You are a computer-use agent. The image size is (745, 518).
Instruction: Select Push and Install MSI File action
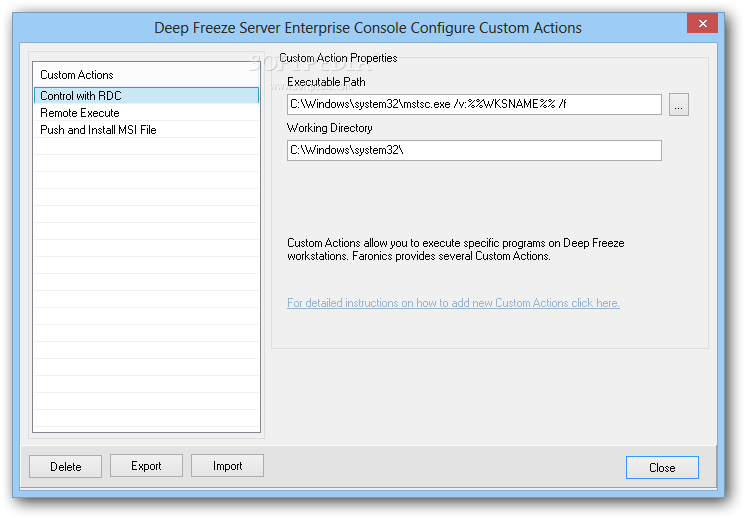point(146,130)
